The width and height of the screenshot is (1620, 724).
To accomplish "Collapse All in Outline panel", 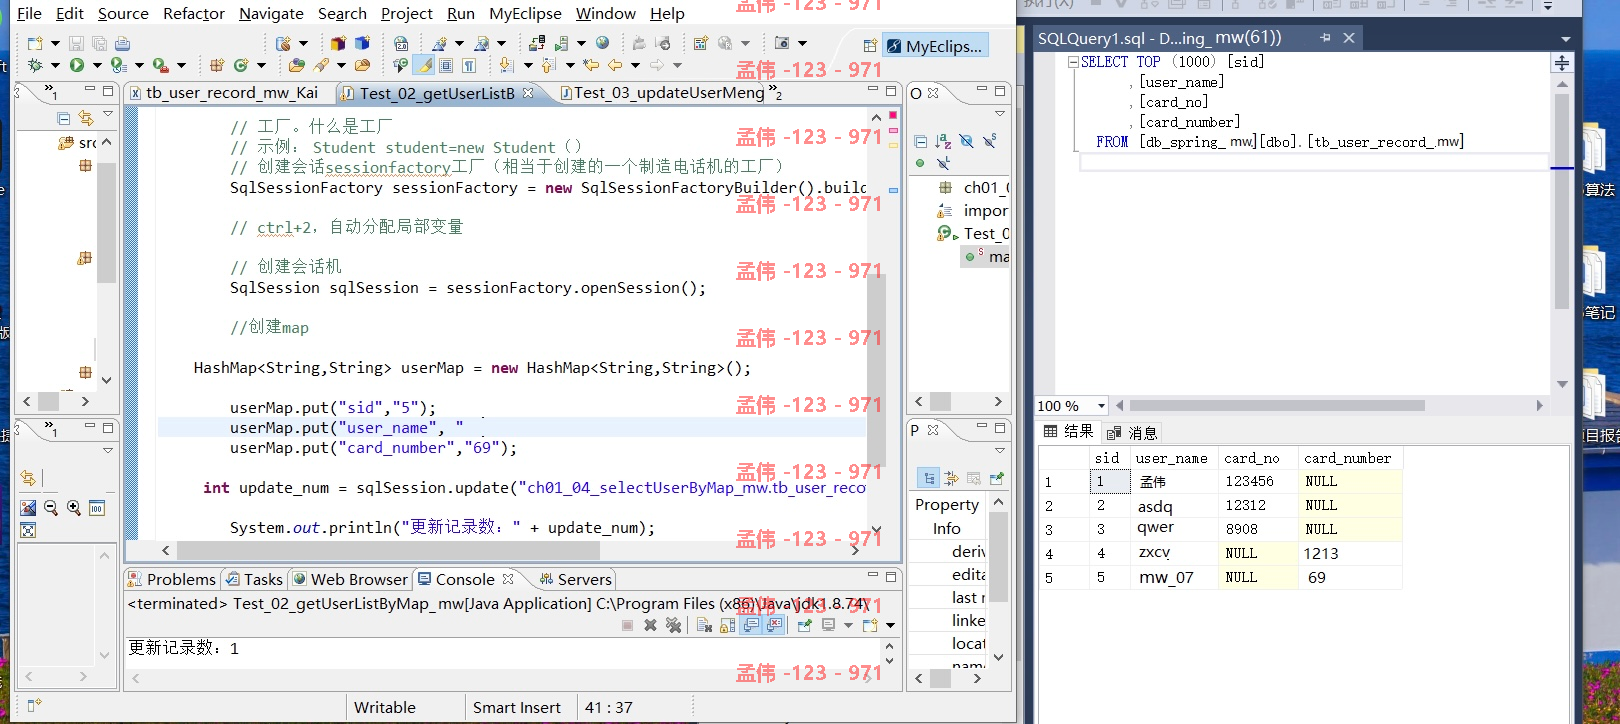I will pyautogui.click(x=920, y=141).
